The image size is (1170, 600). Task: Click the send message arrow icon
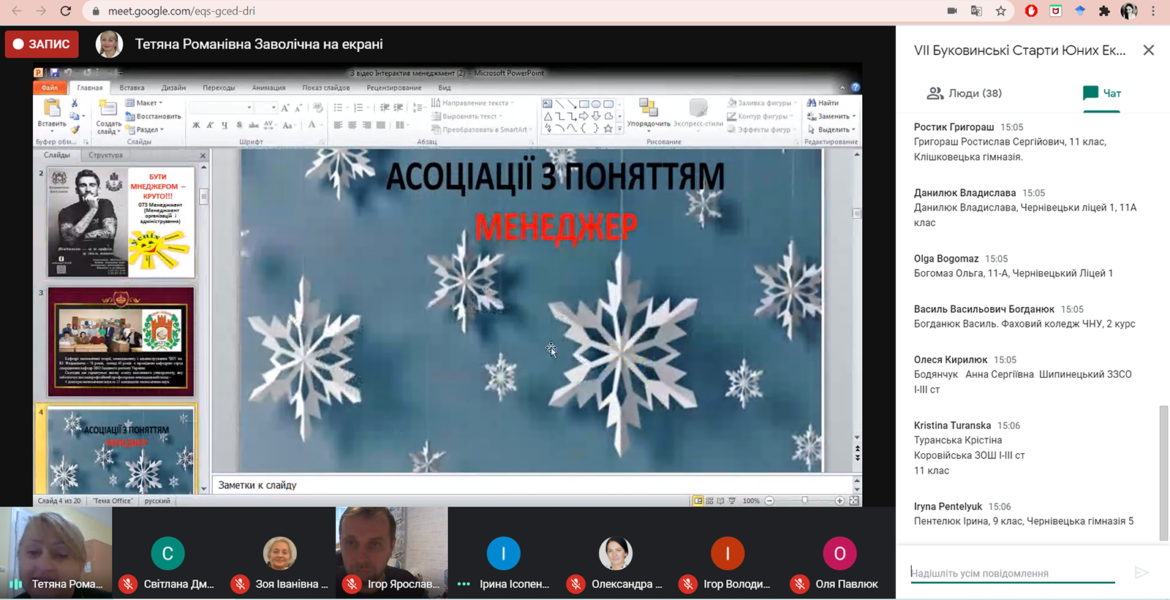pos(1141,572)
